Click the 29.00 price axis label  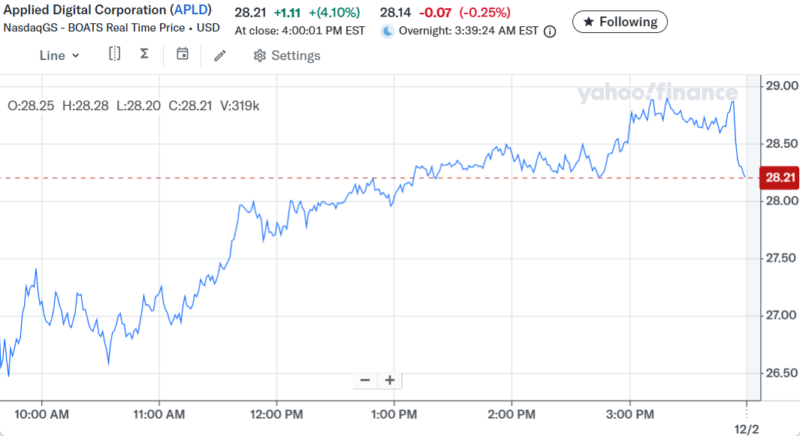click(778, 87)
